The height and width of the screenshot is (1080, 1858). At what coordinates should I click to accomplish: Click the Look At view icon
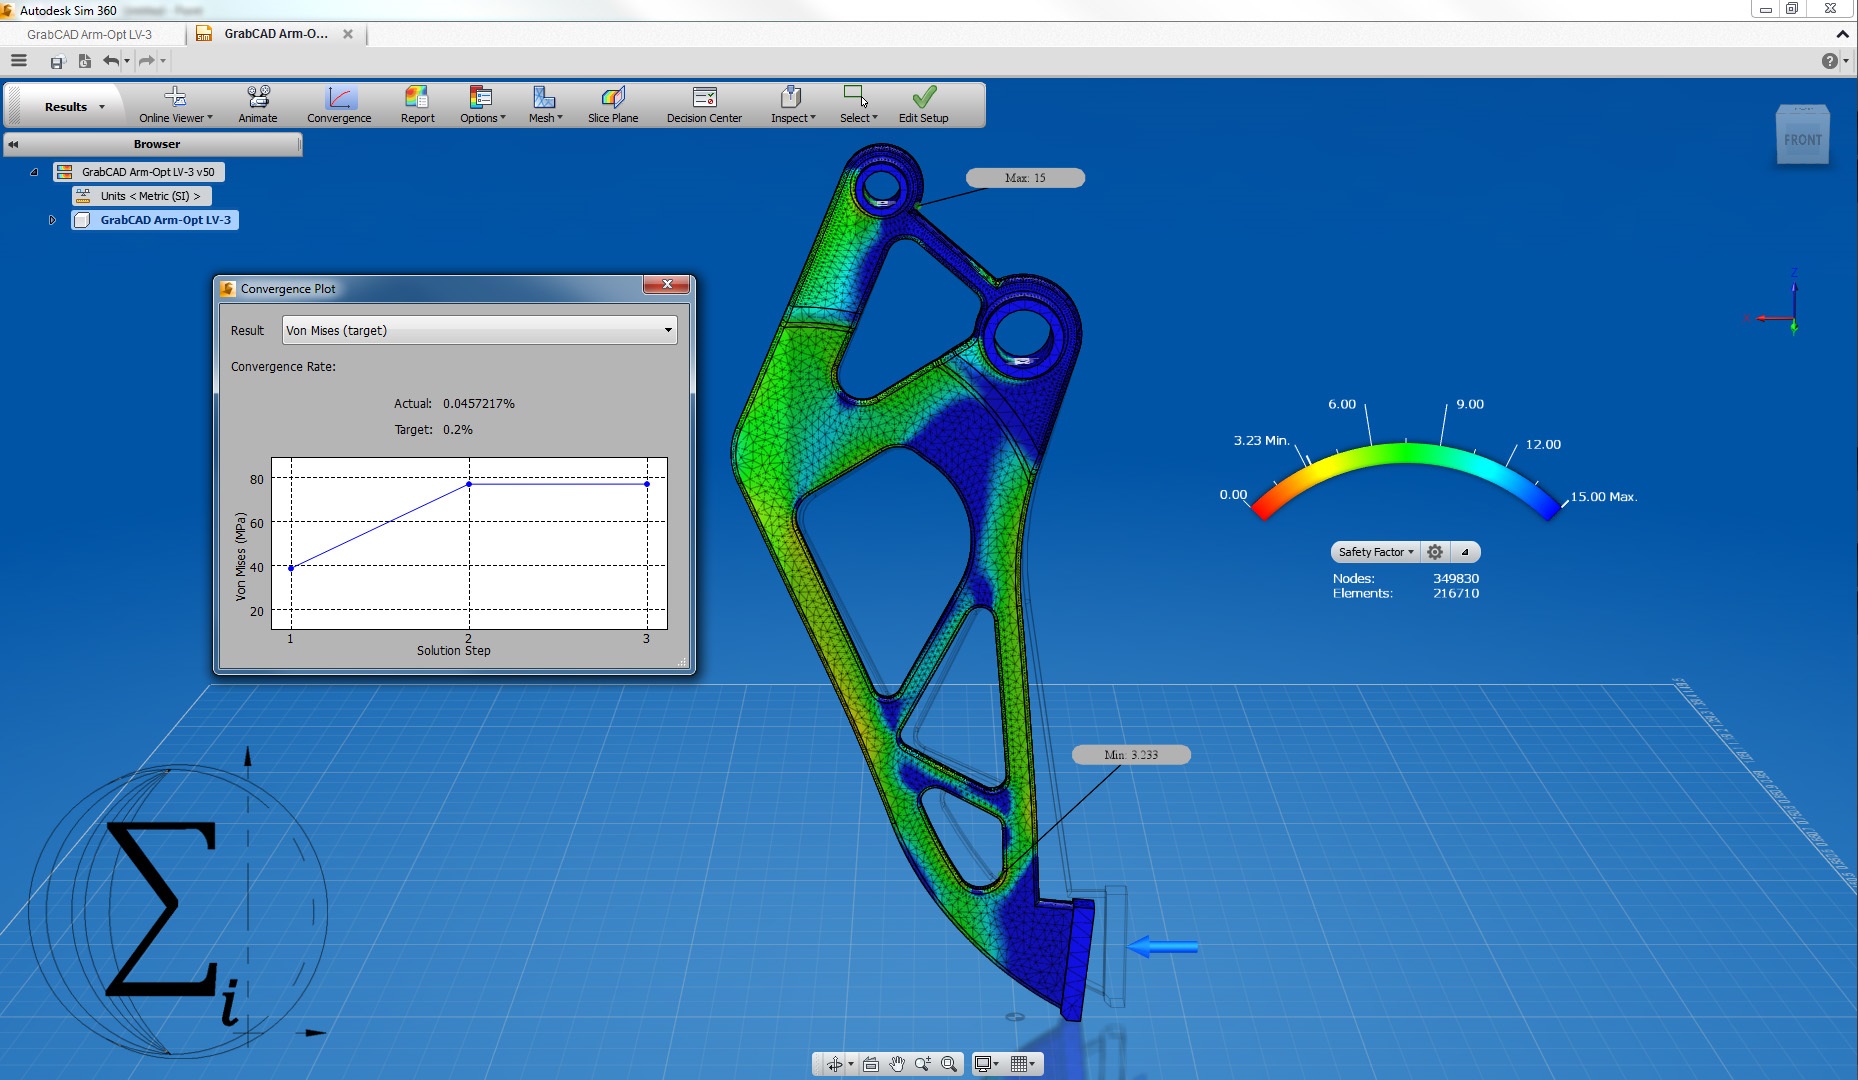871,1064
